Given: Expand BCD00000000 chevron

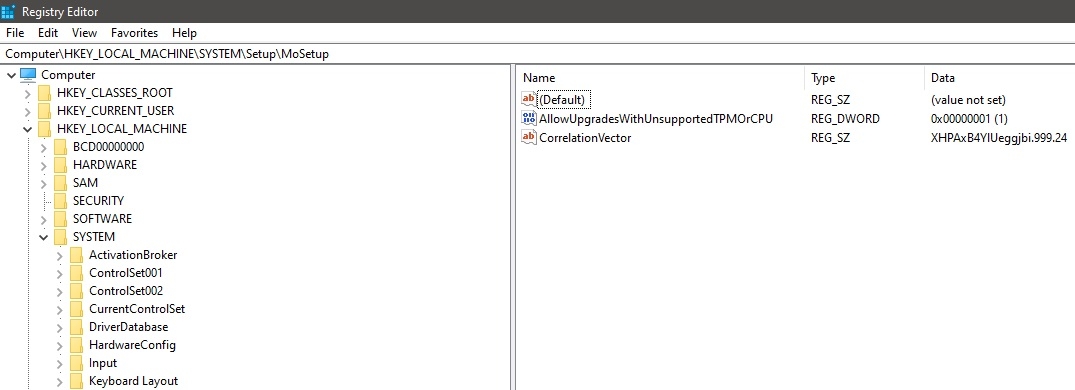Looking at the screenshot, I should tap(43, 147).
